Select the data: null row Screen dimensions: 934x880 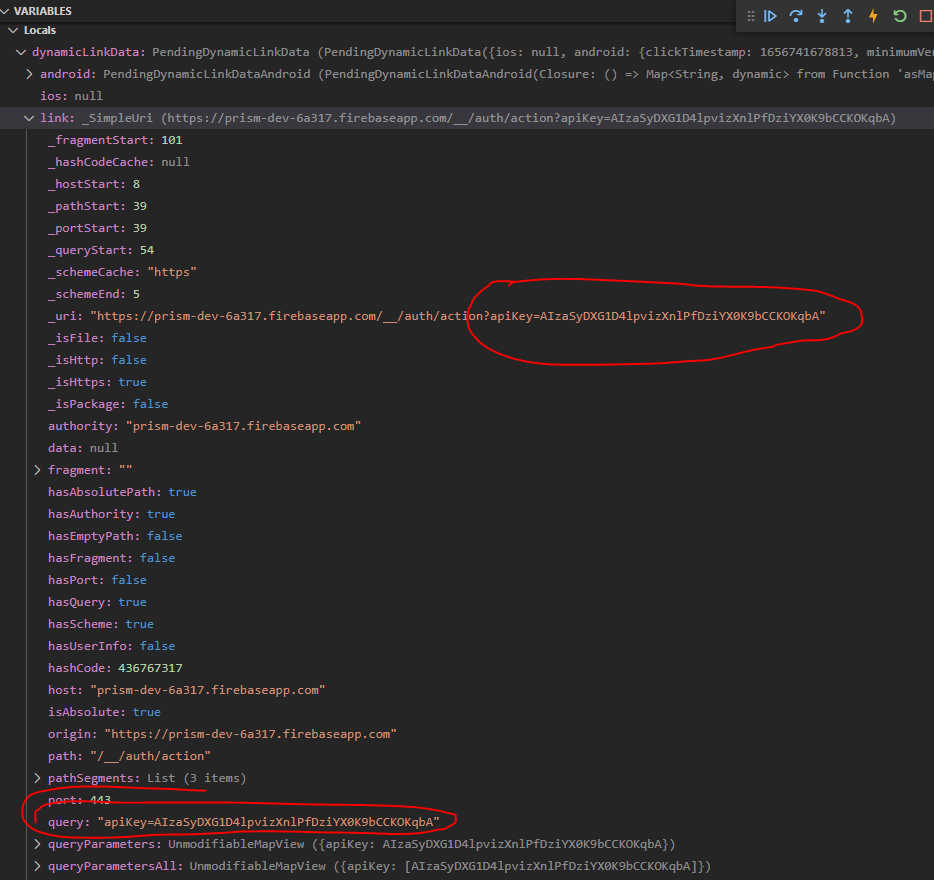point(467,448)
